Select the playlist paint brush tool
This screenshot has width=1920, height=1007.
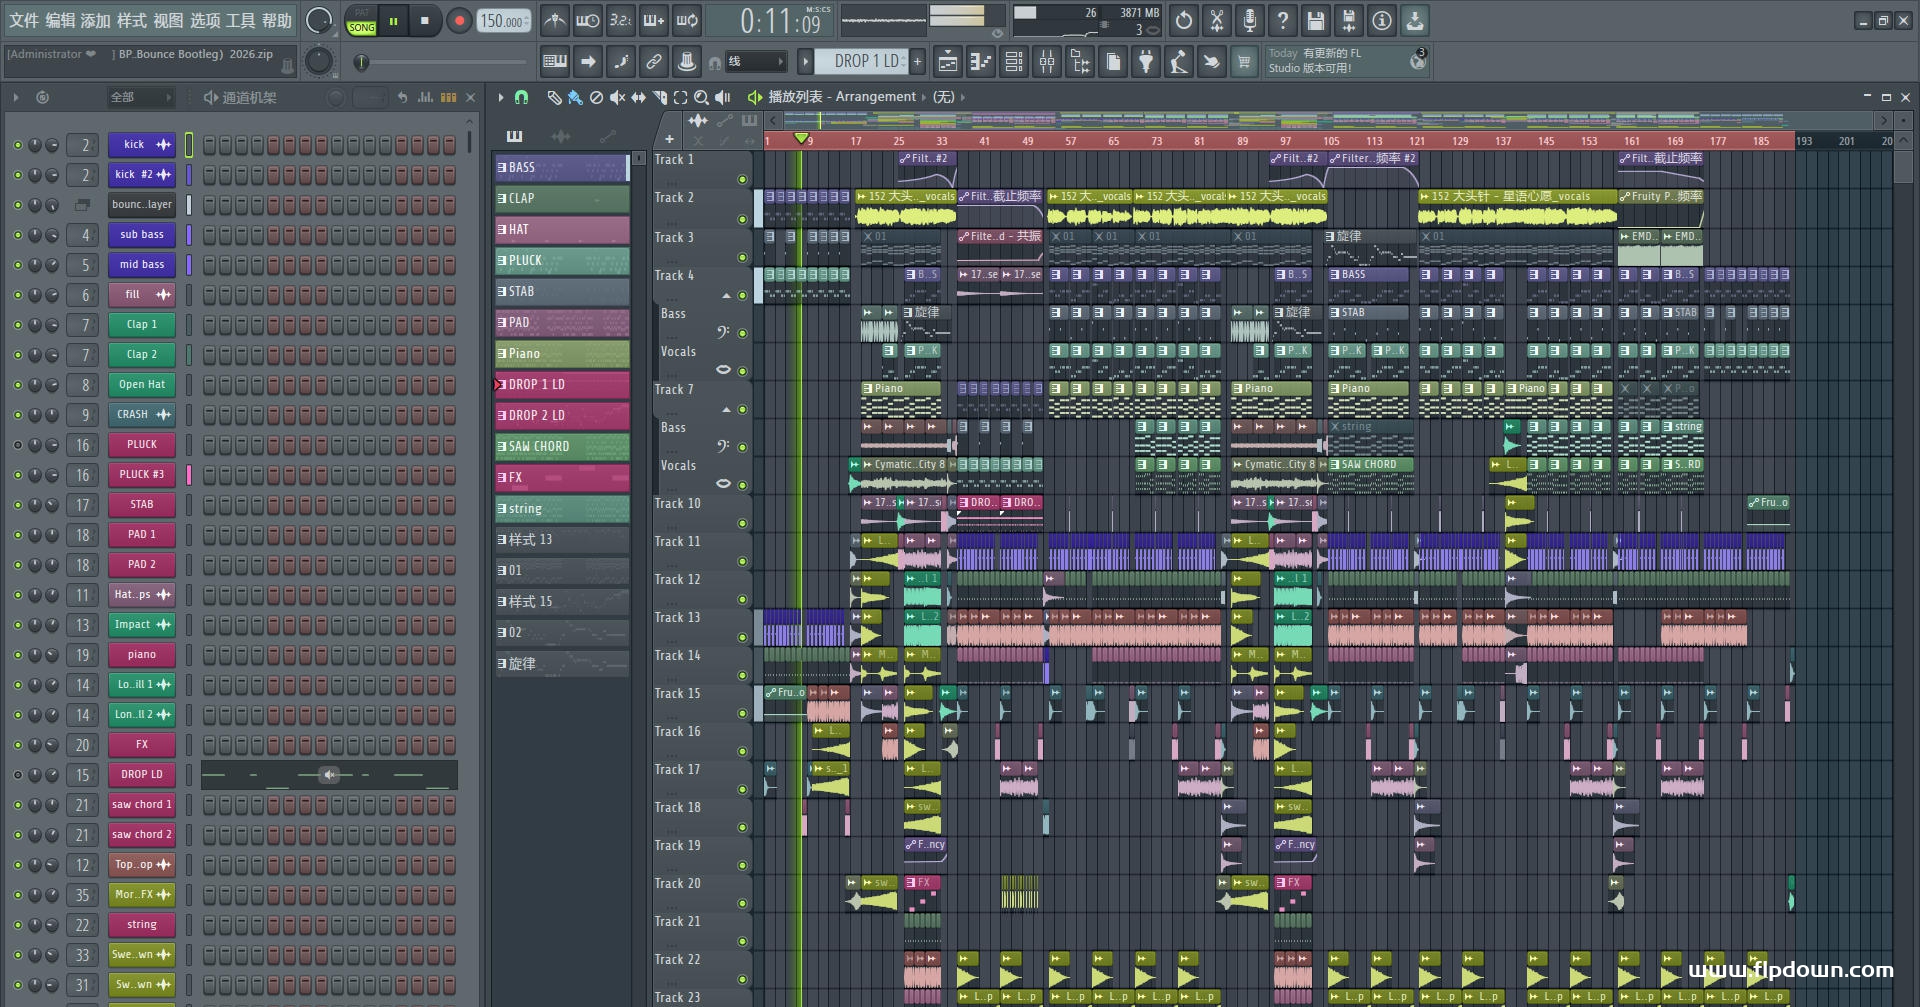pyautogui.click(x=575, y=97)
